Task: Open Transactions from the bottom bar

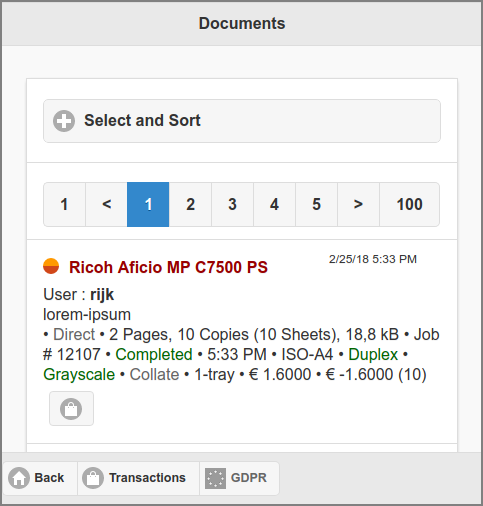Action: (138, 478)
